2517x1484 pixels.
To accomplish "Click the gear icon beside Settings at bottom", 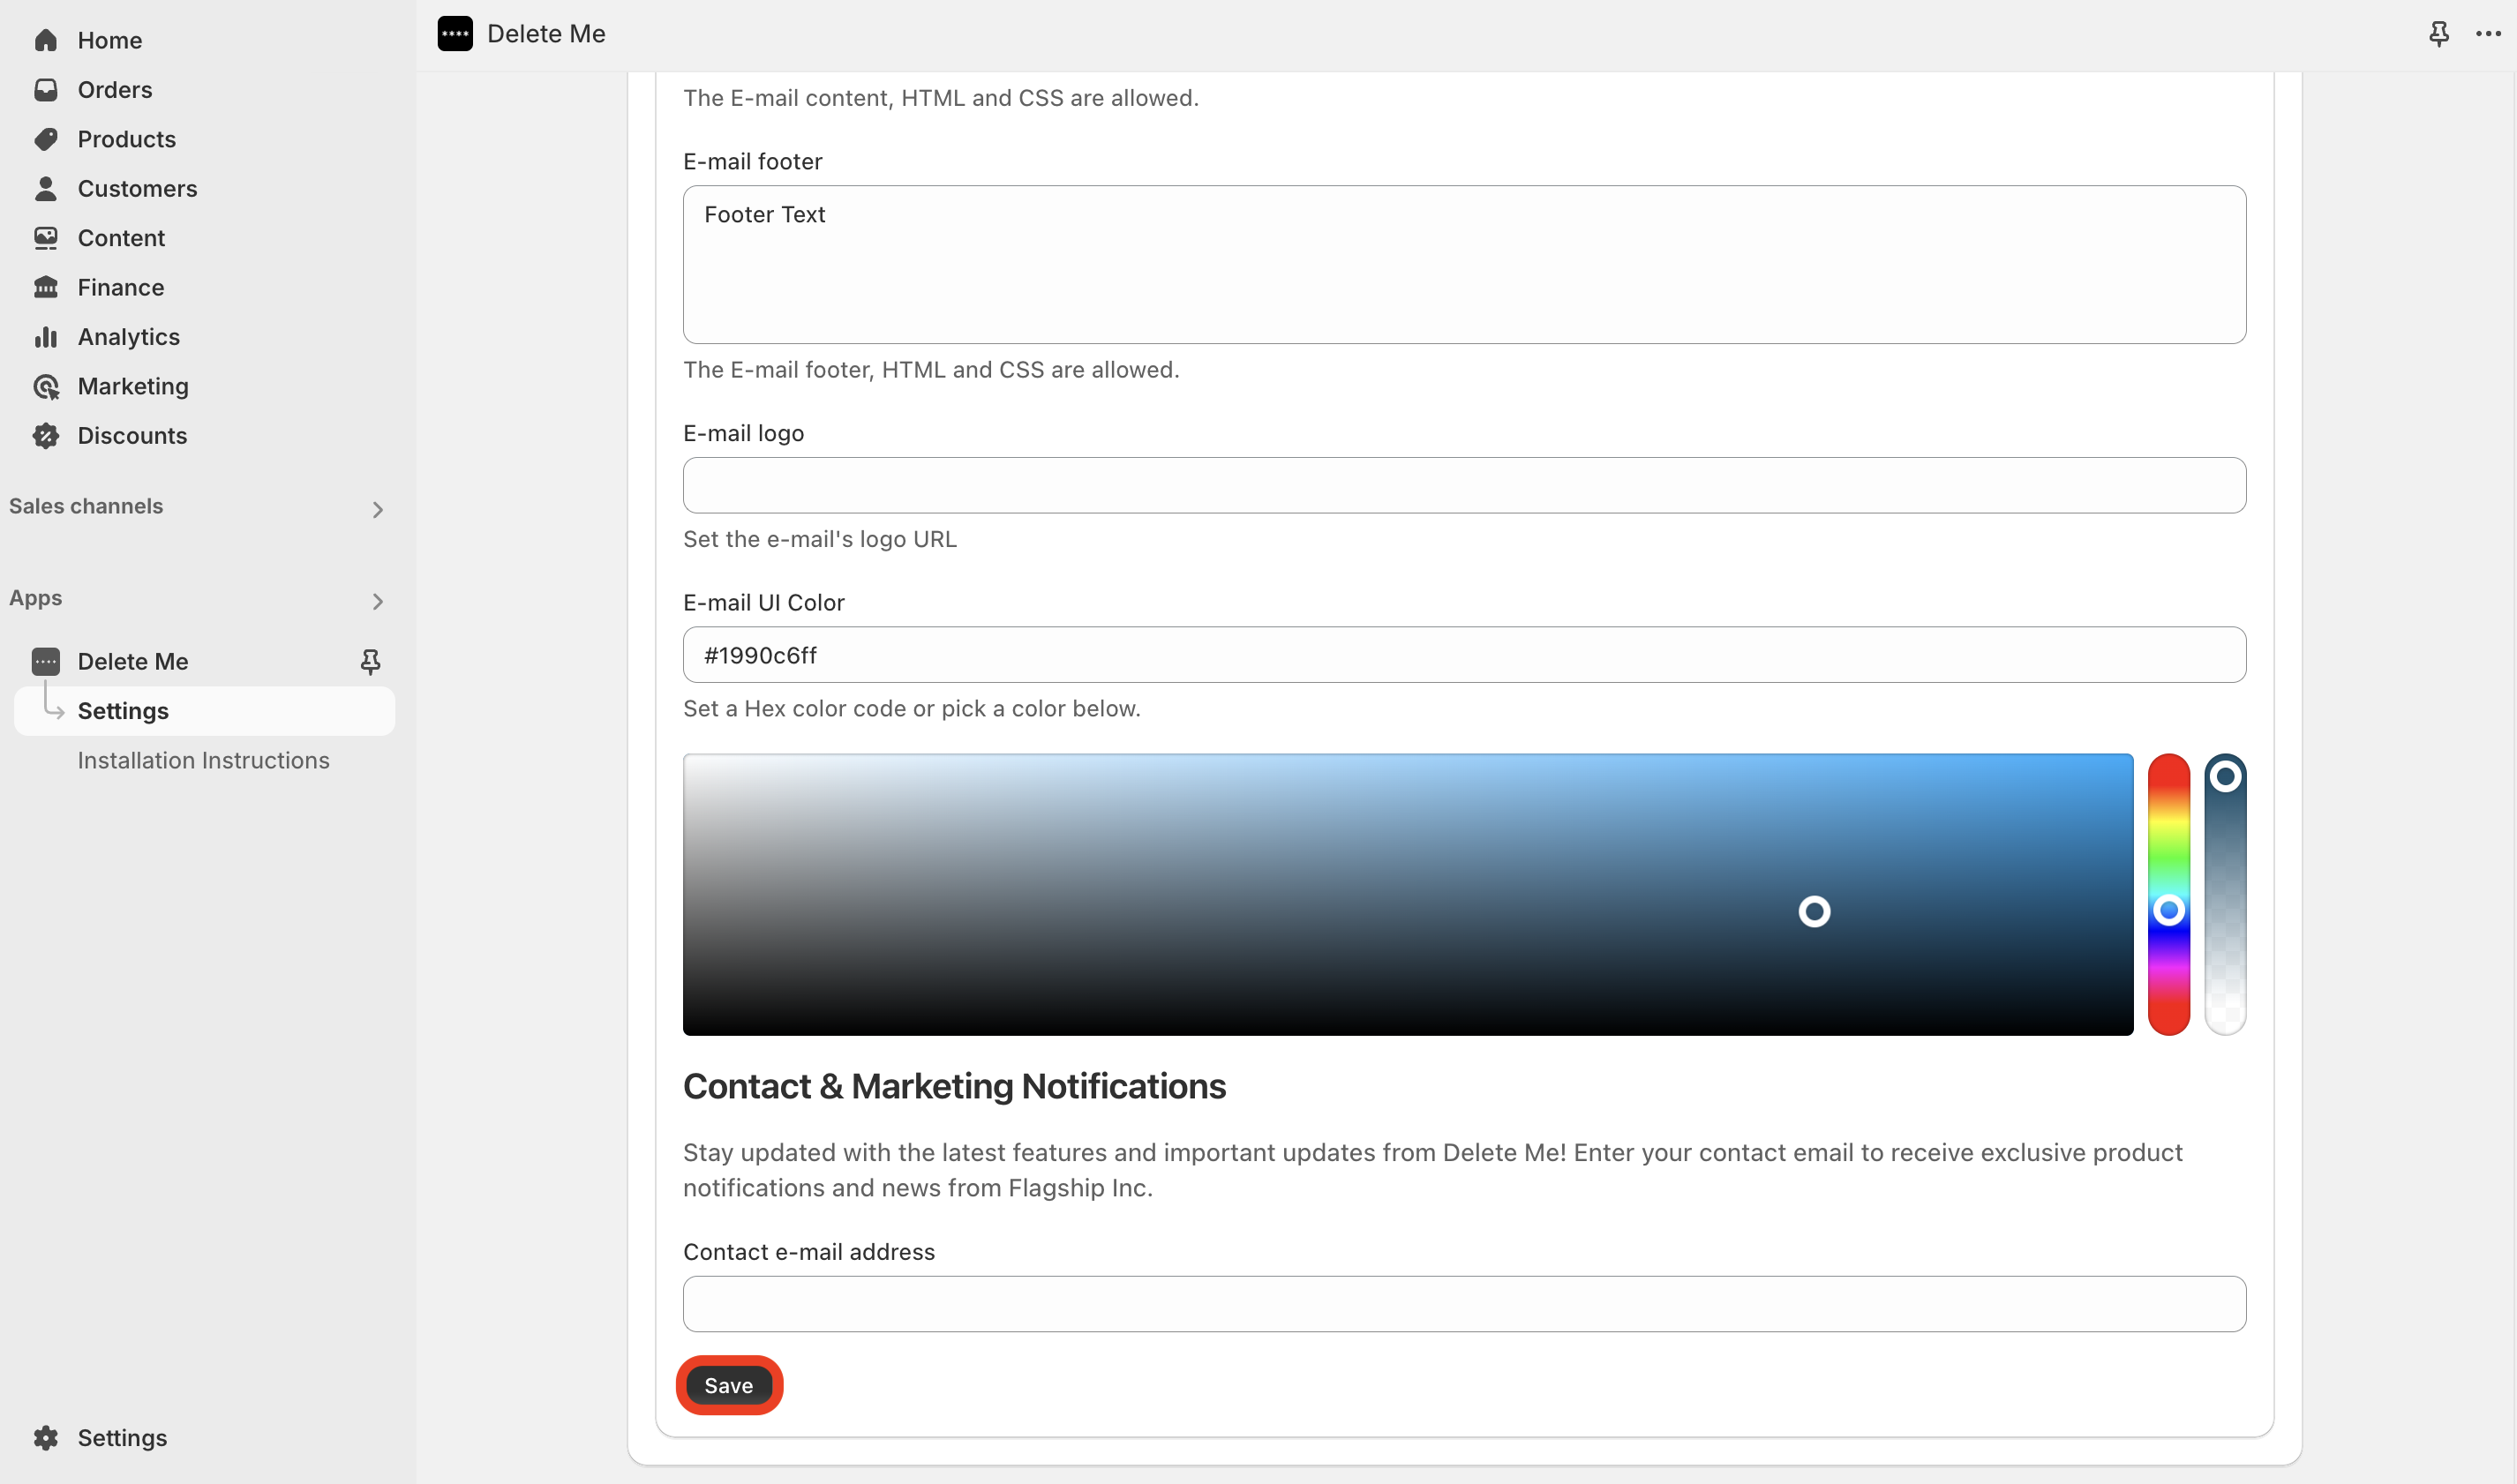I will click(46, 1438).
